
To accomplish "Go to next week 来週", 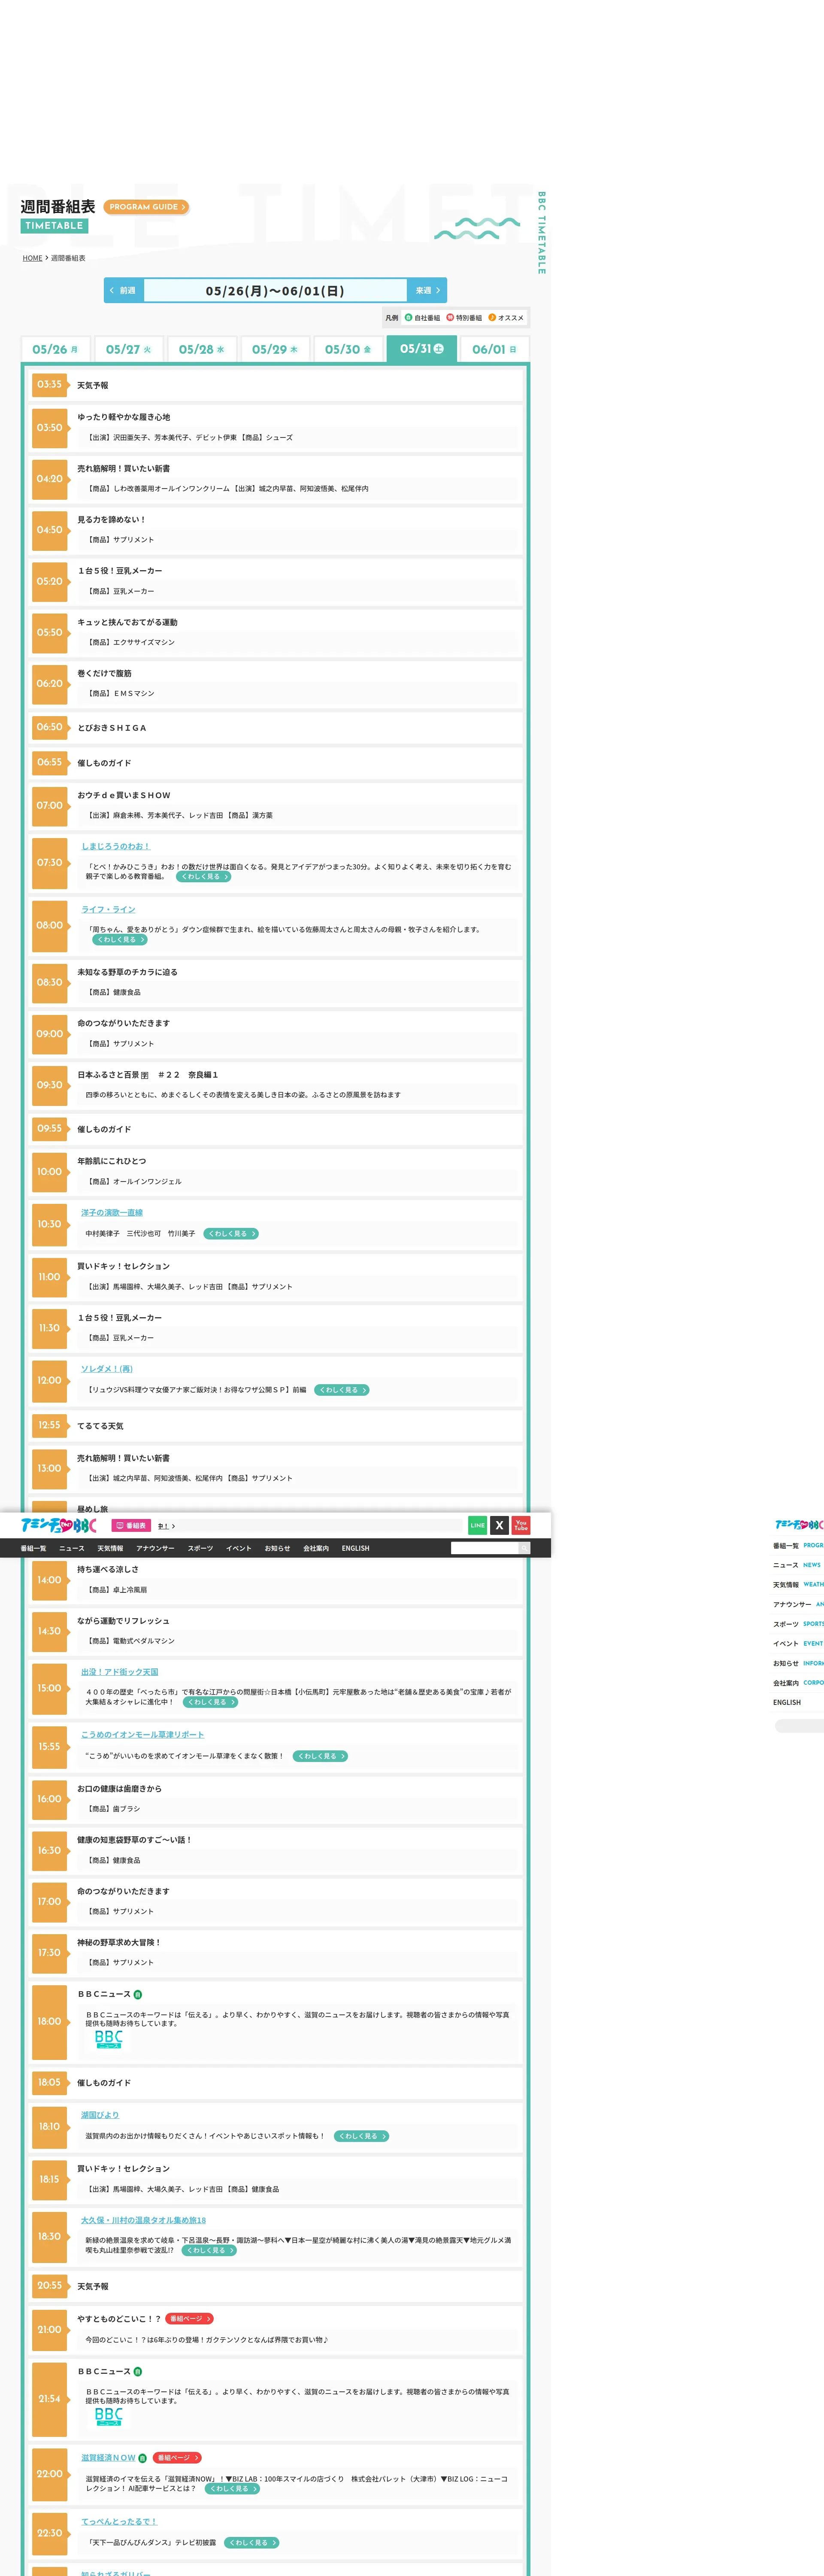I will [427, 290].
